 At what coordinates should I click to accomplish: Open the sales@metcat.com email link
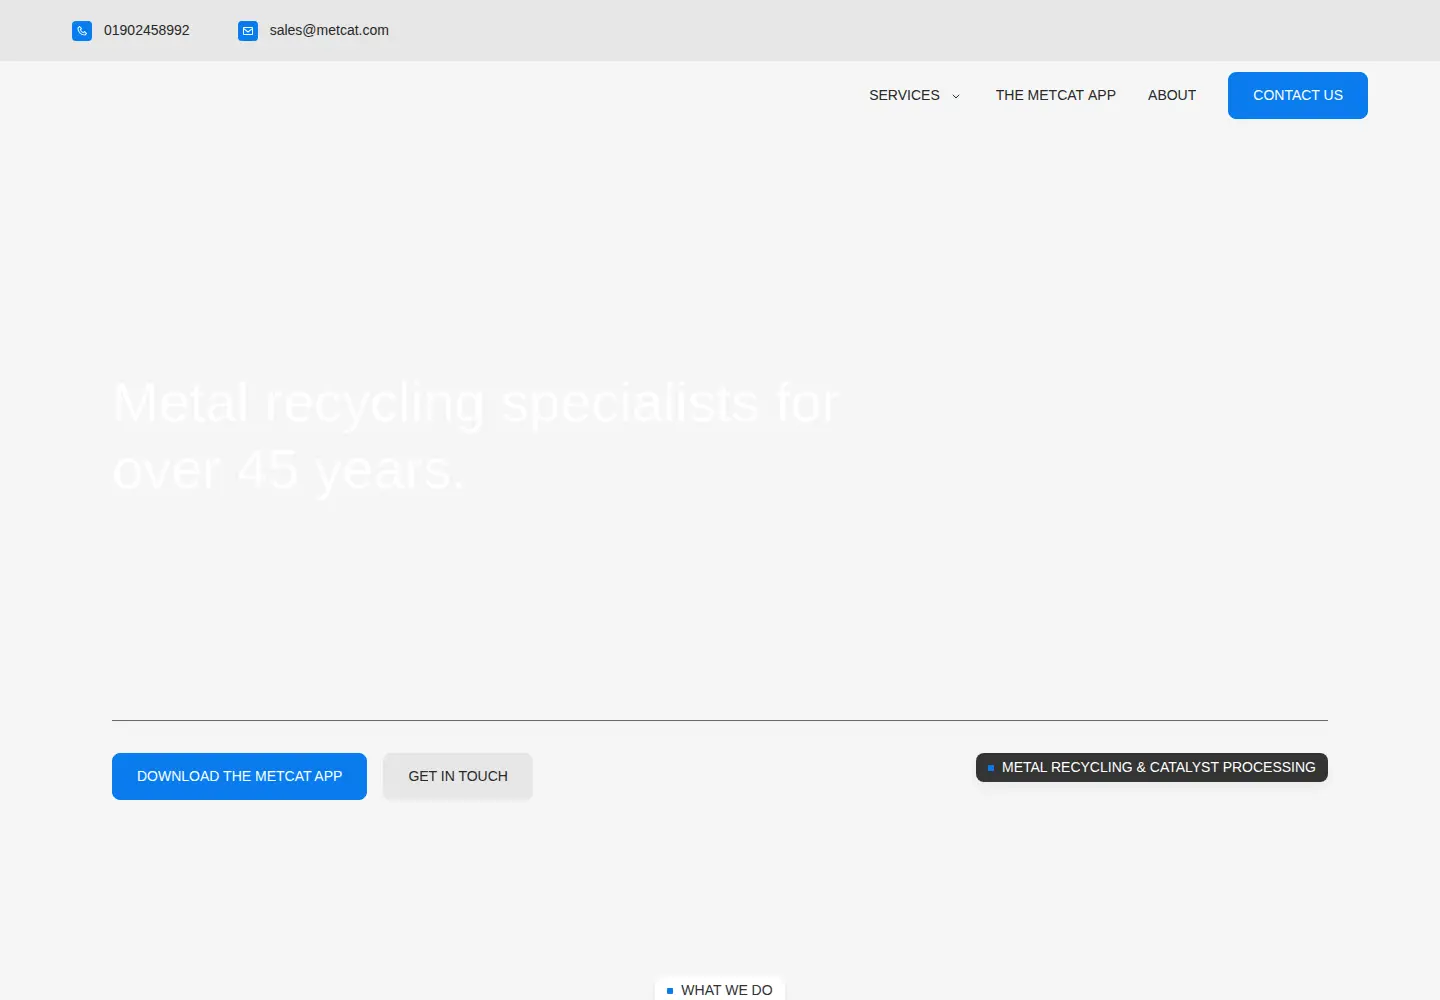(329, 30)
